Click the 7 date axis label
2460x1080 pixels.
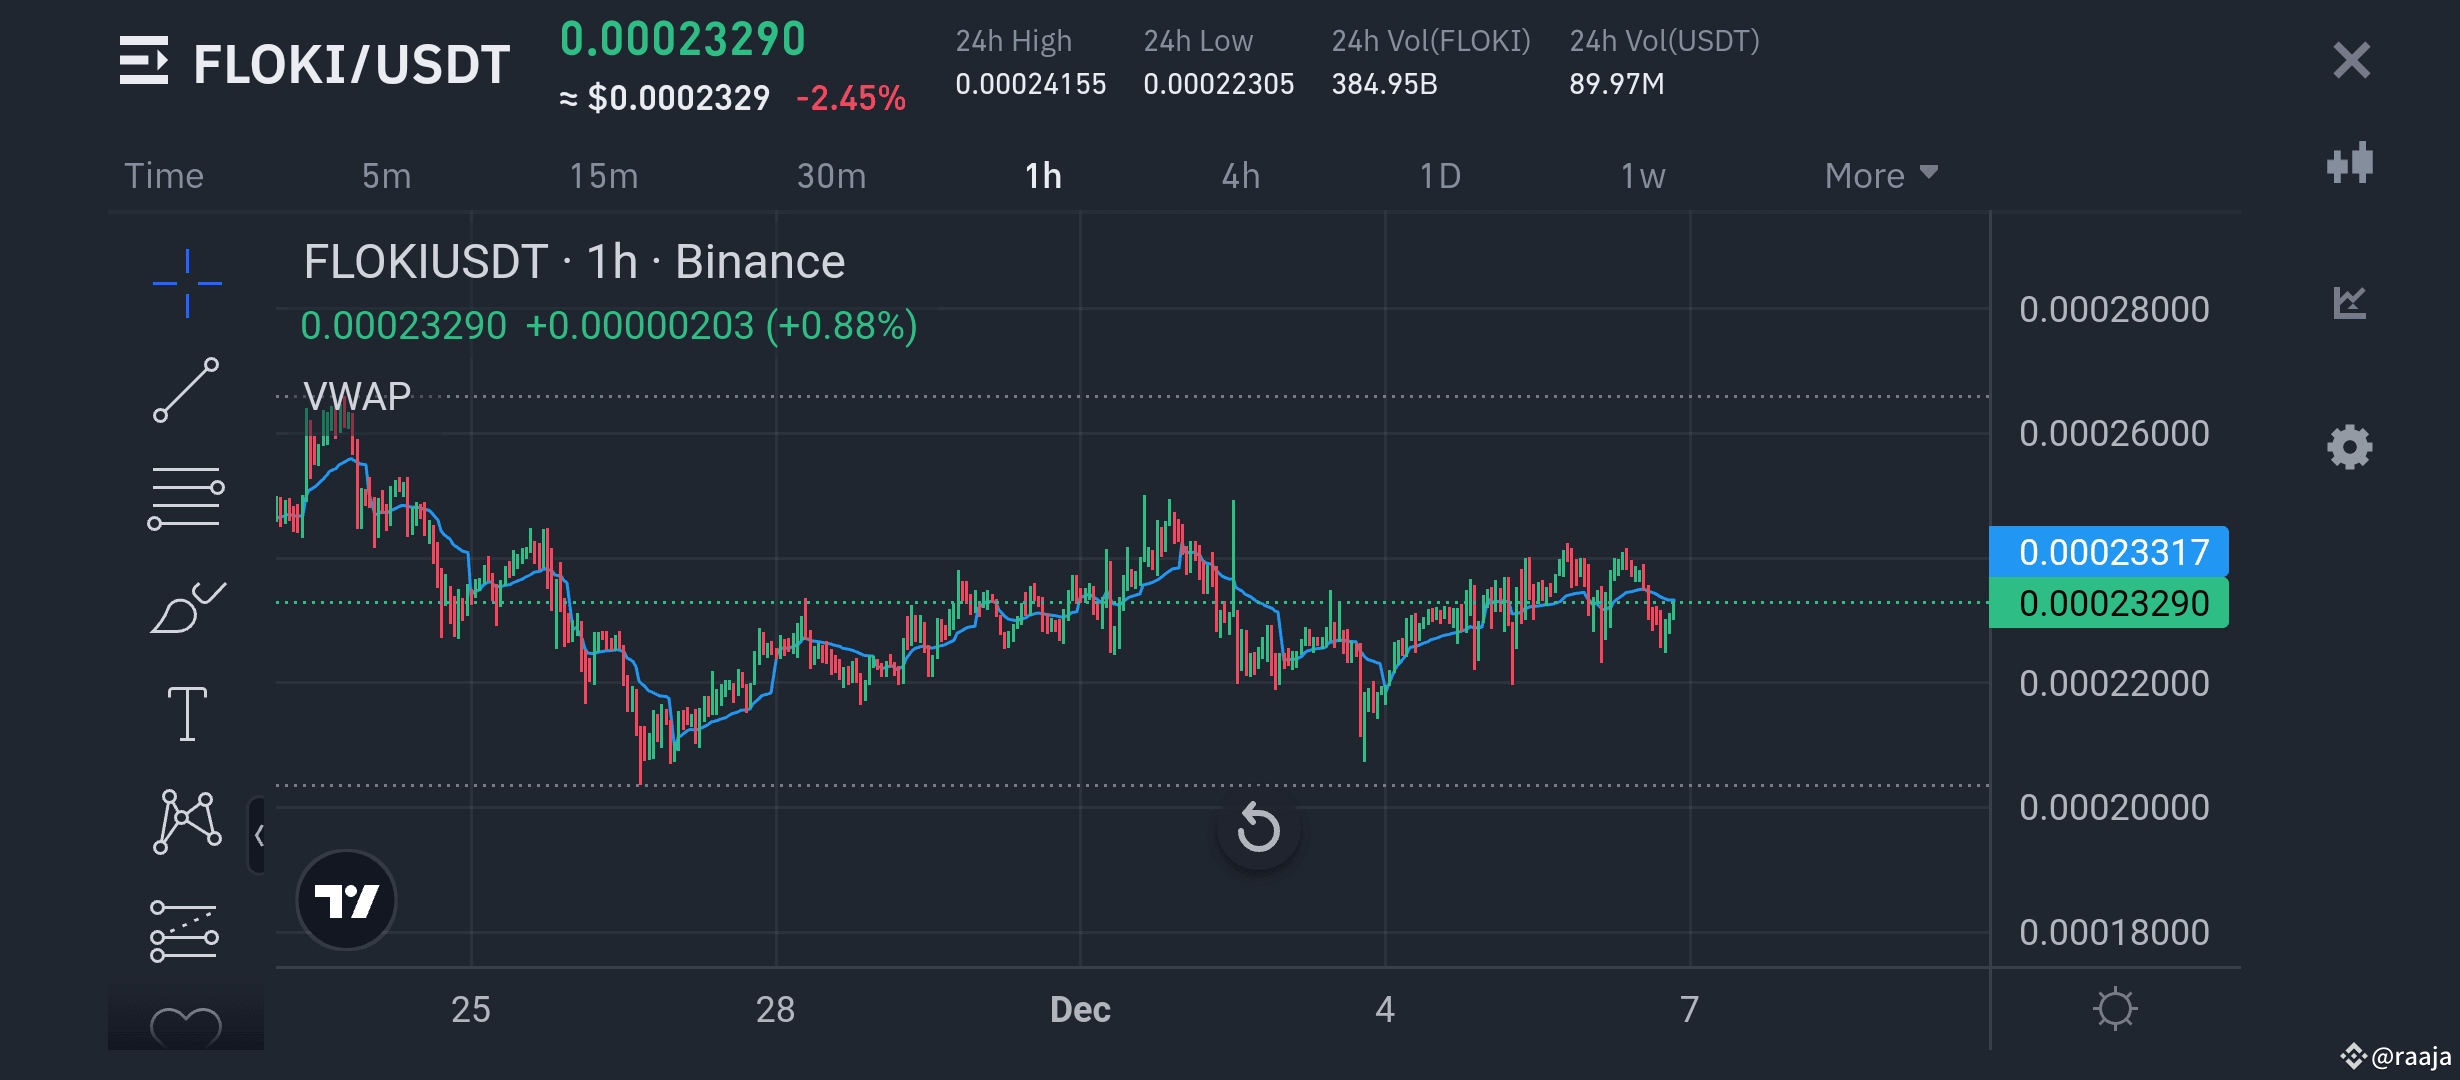point(1689,1010)
